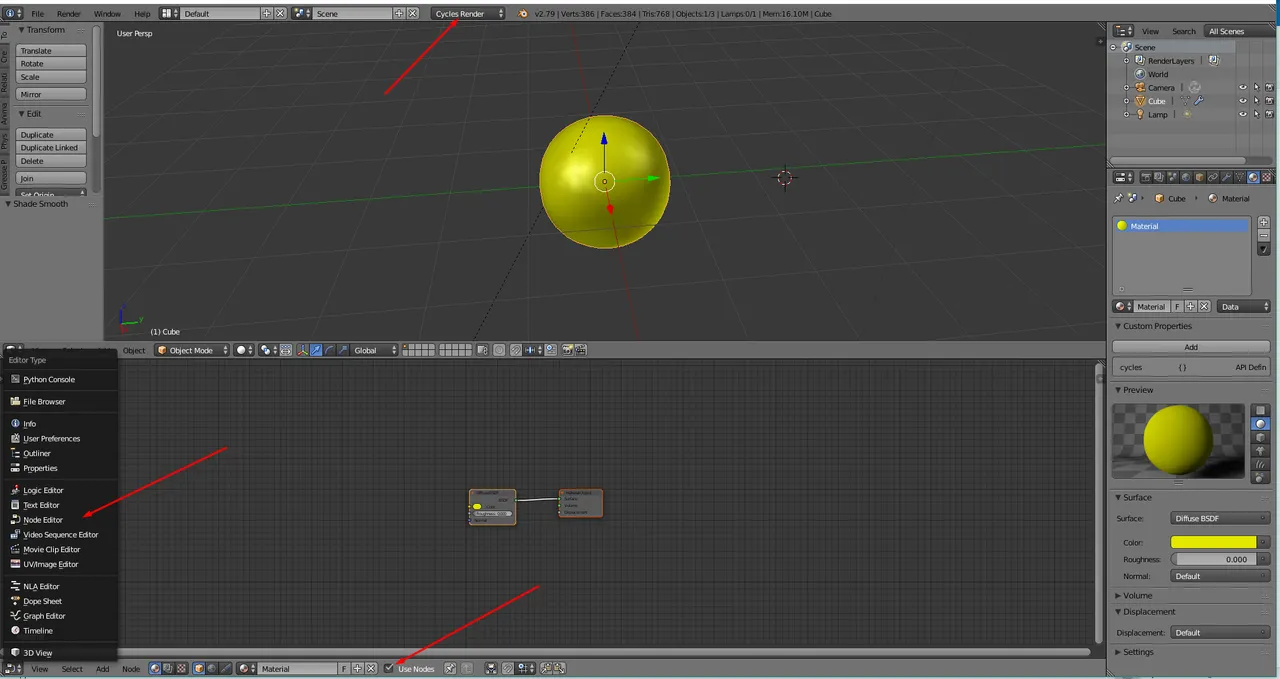The width and height of the screenshot is (1280, 679).
Task: Click the rotate manipulator mode icon
Action: [x=329, y=350]
